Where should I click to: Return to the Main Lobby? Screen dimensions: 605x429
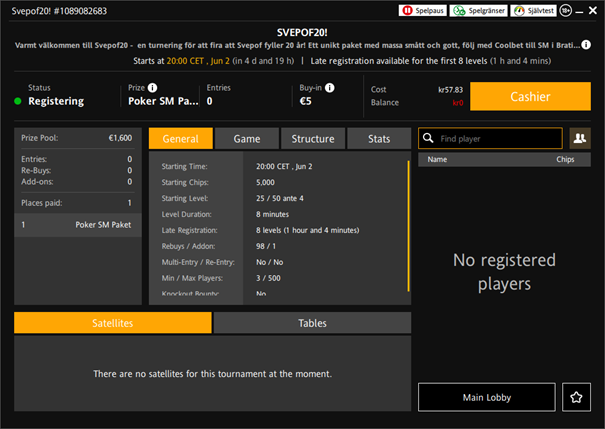(x=486, y=398)
